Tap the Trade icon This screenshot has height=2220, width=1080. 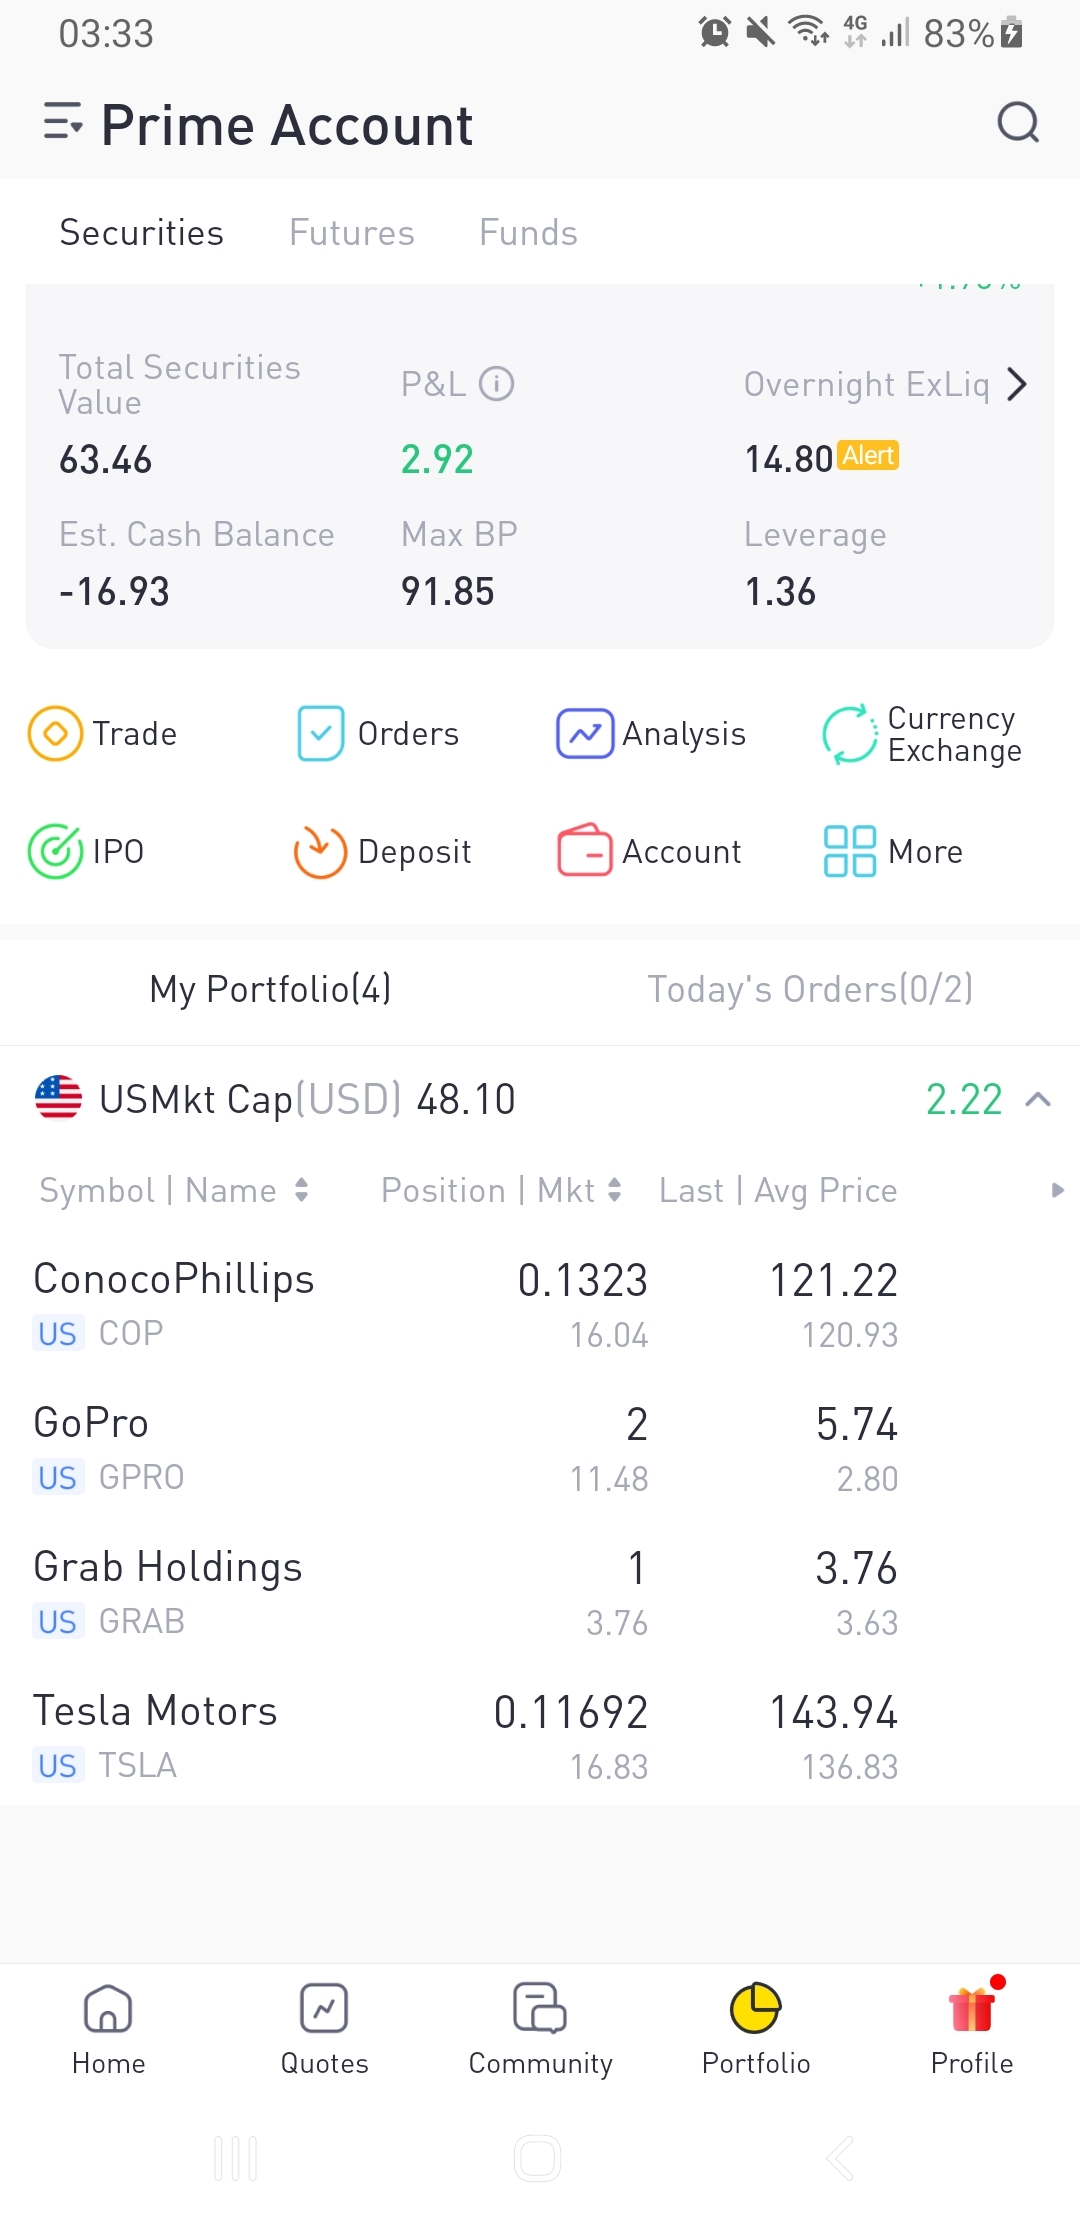click(x=56, y=733)
